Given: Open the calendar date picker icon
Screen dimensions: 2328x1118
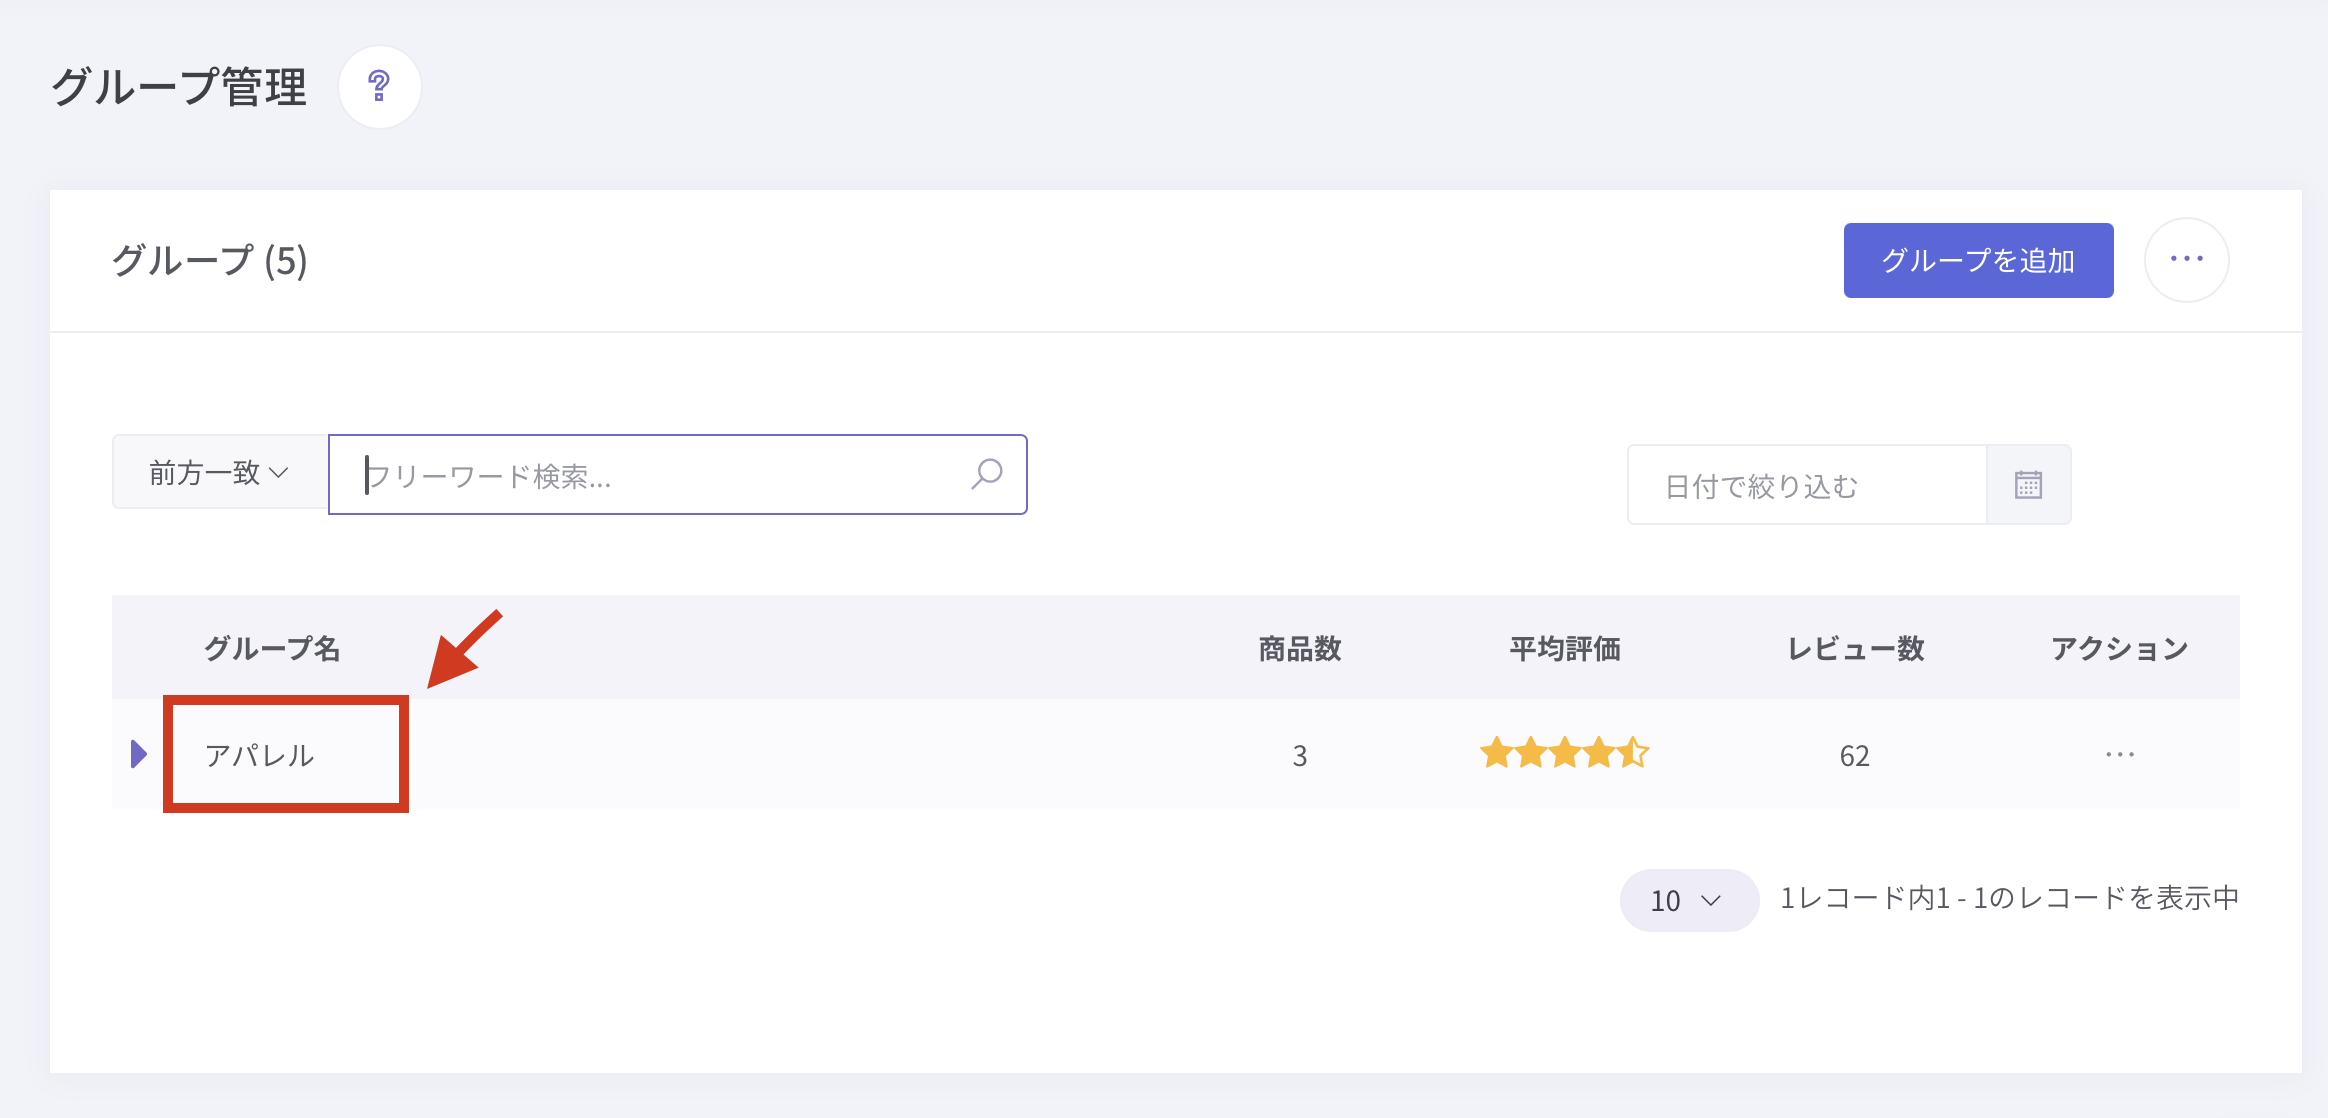Looking at the screenshot, I should coord(2028,485).
